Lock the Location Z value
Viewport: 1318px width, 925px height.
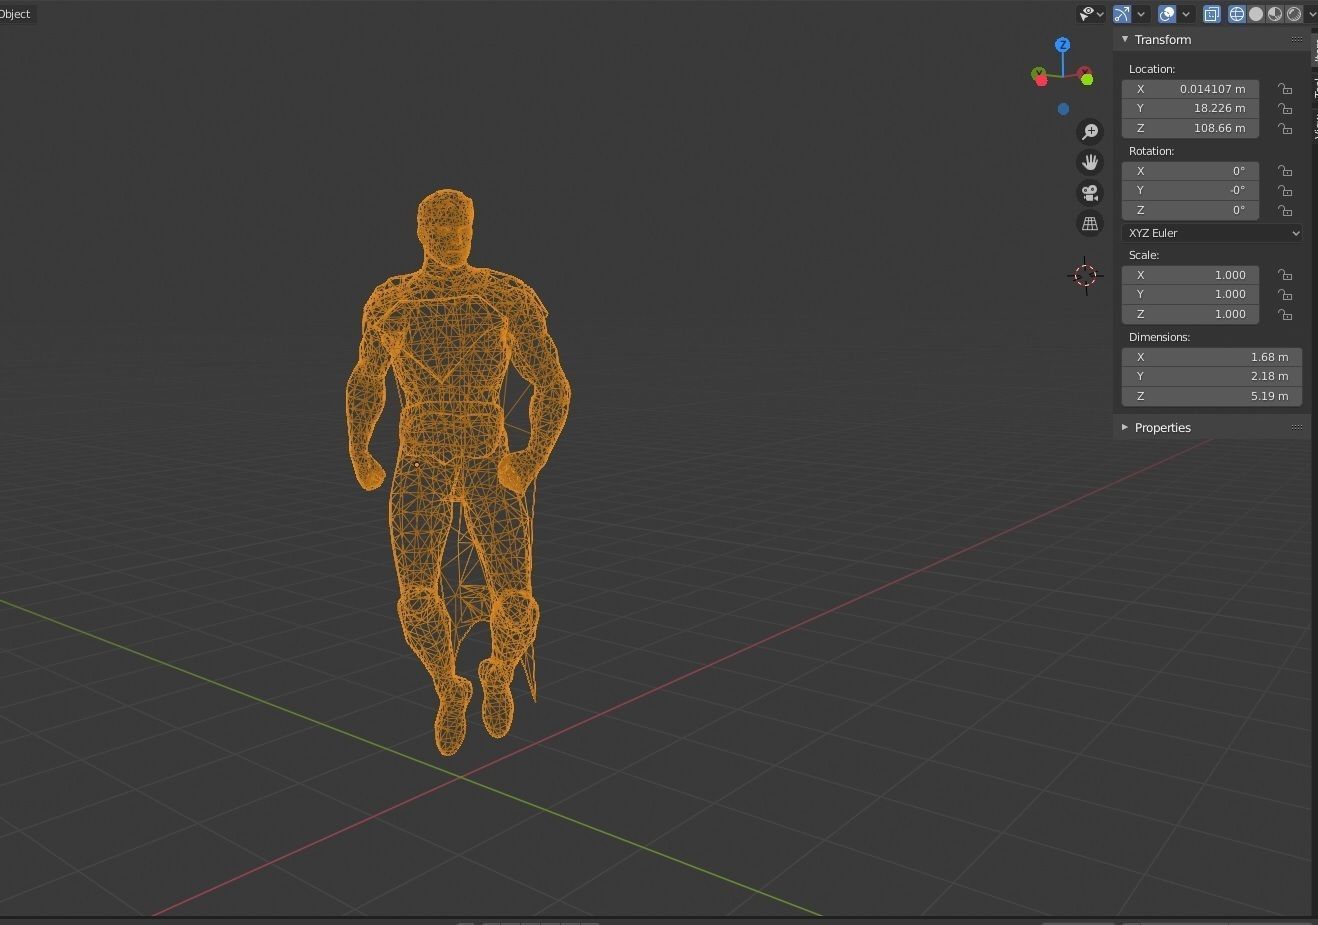click(1285, 128)
